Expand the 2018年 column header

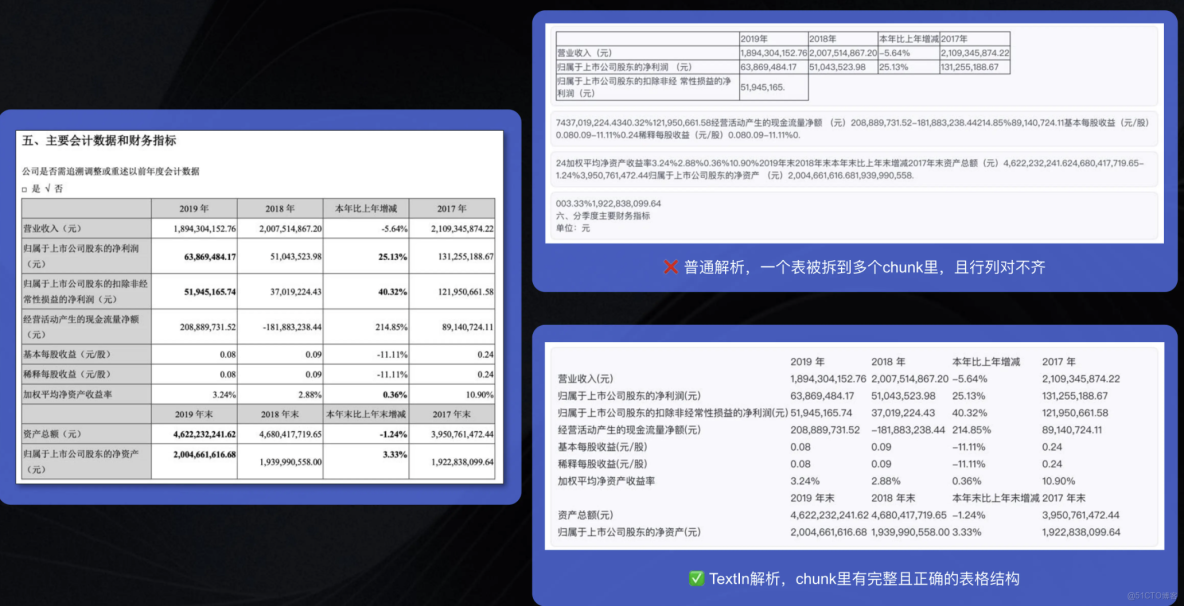click(x=279, y=209)
